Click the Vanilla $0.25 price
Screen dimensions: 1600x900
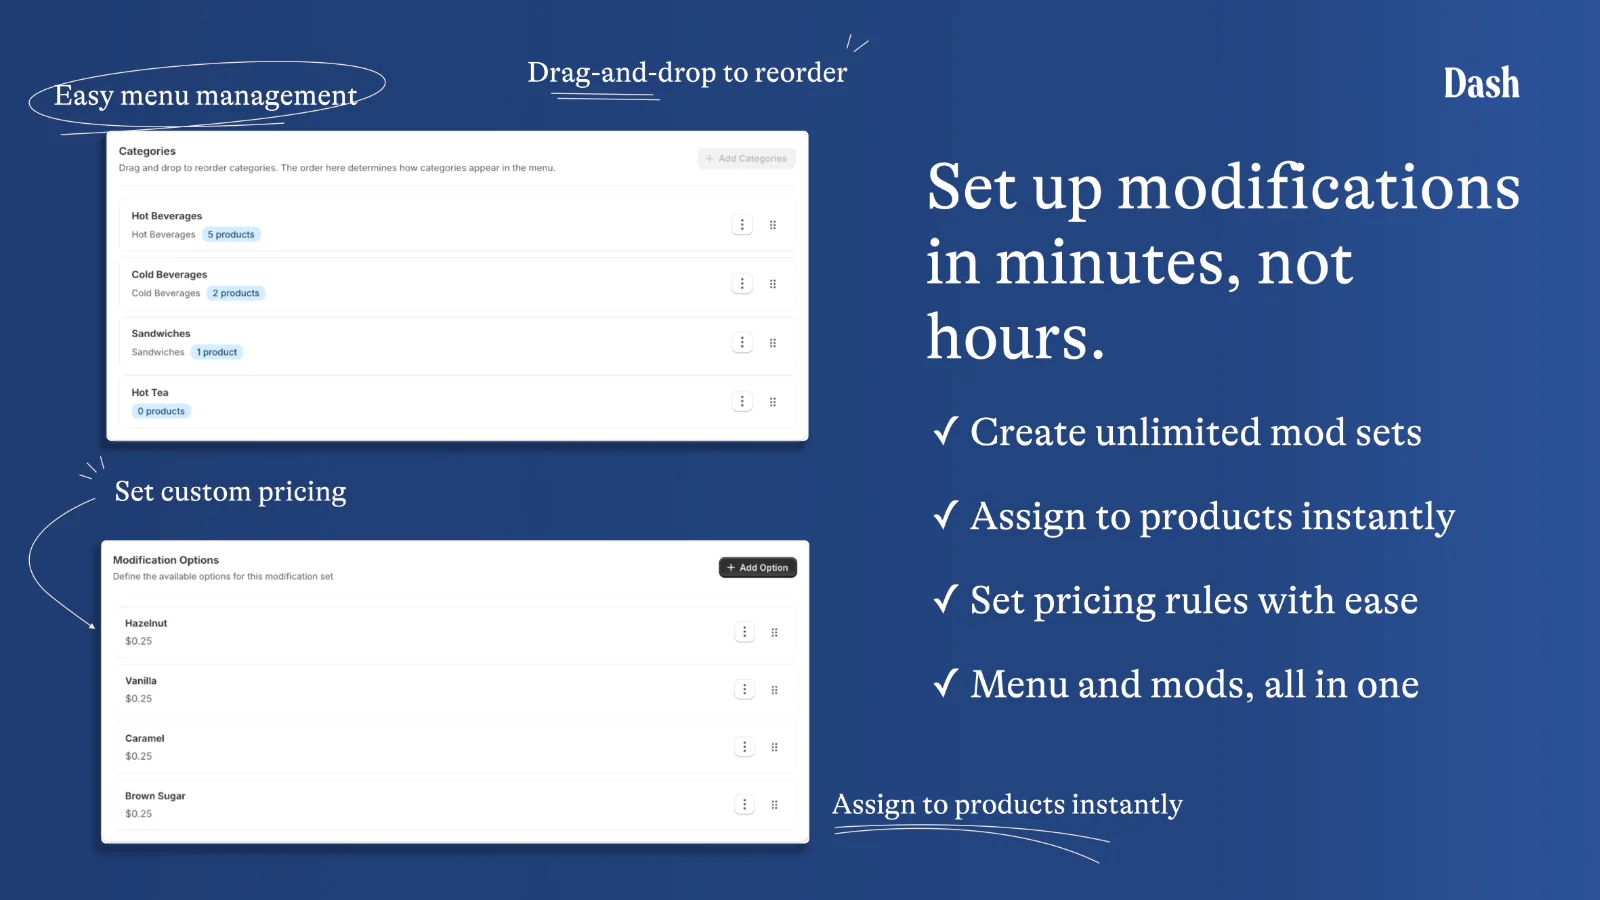[x=139, y=699]
